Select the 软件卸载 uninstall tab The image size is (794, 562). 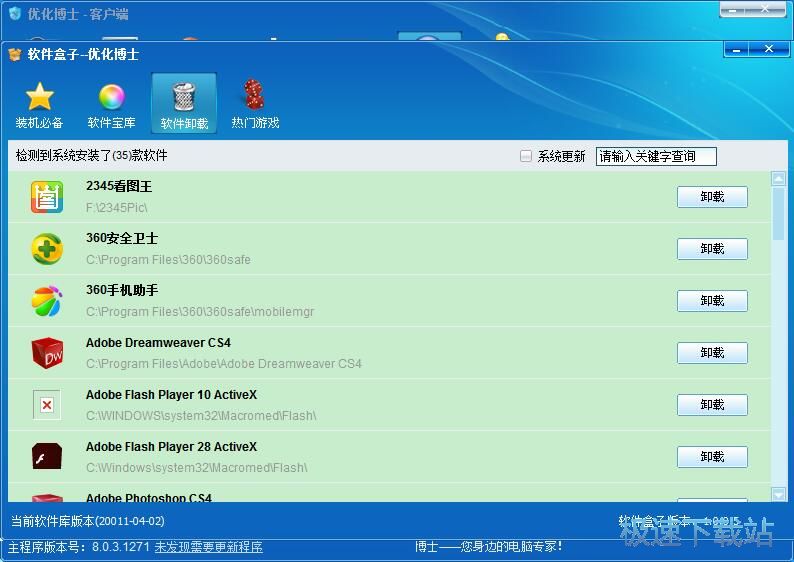tap(184, 104)
